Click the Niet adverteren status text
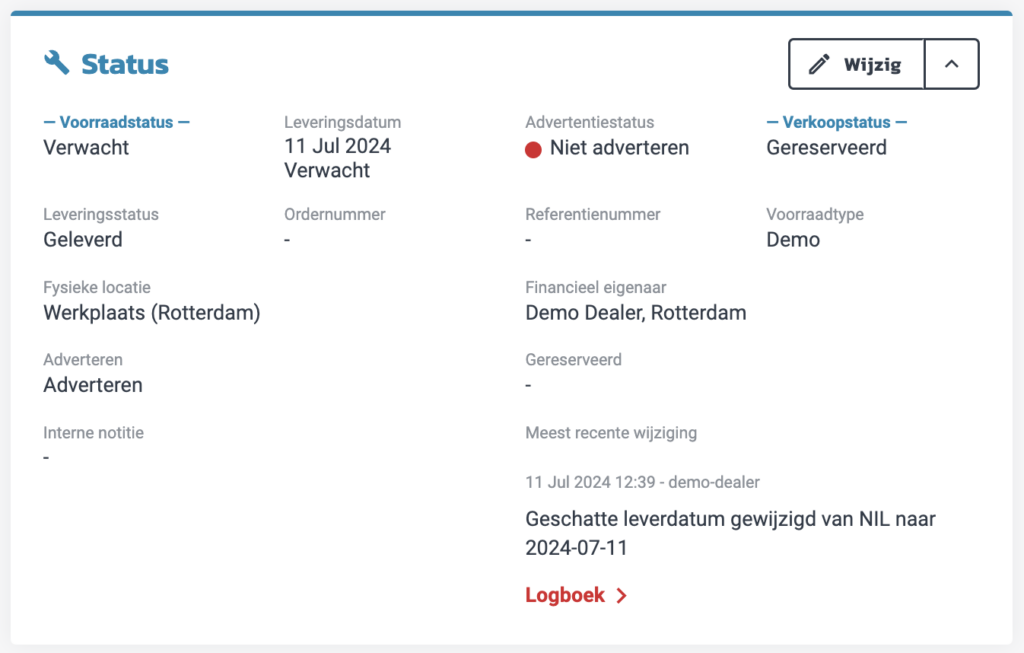The image size is (1024, 653). [x=619, y=148]
